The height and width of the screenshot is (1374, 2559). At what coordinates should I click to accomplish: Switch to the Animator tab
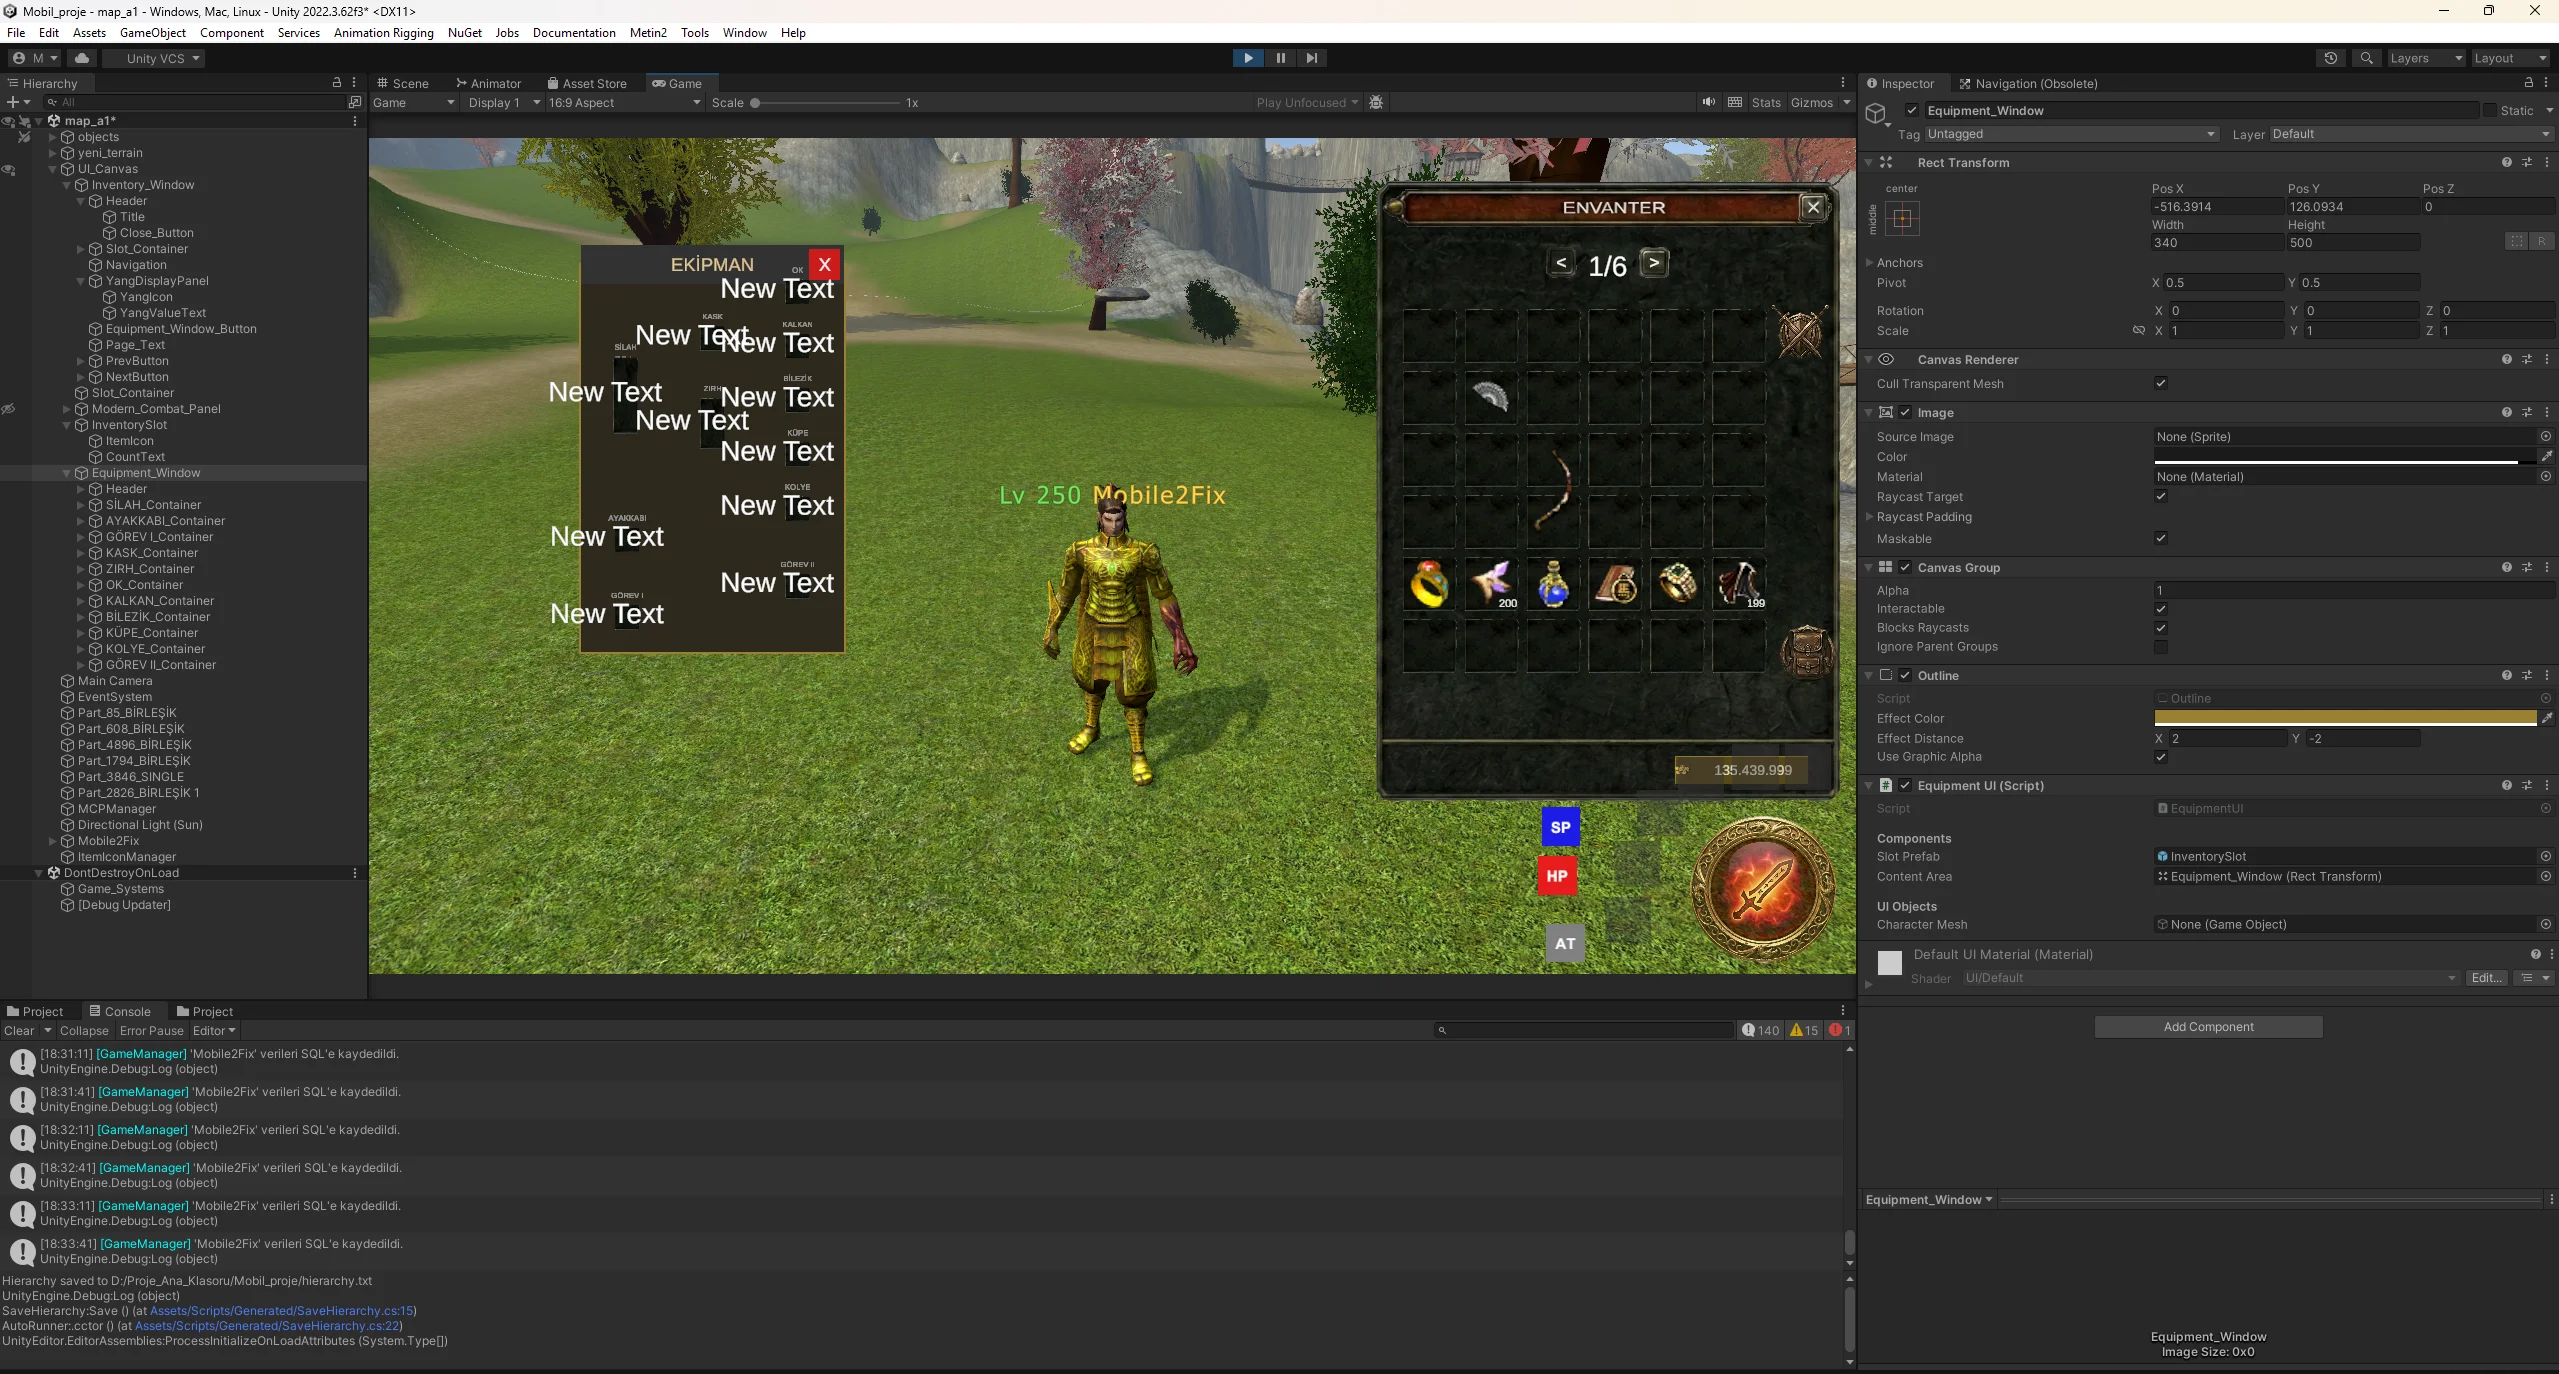pyautogui.click(x=488, y=83)
